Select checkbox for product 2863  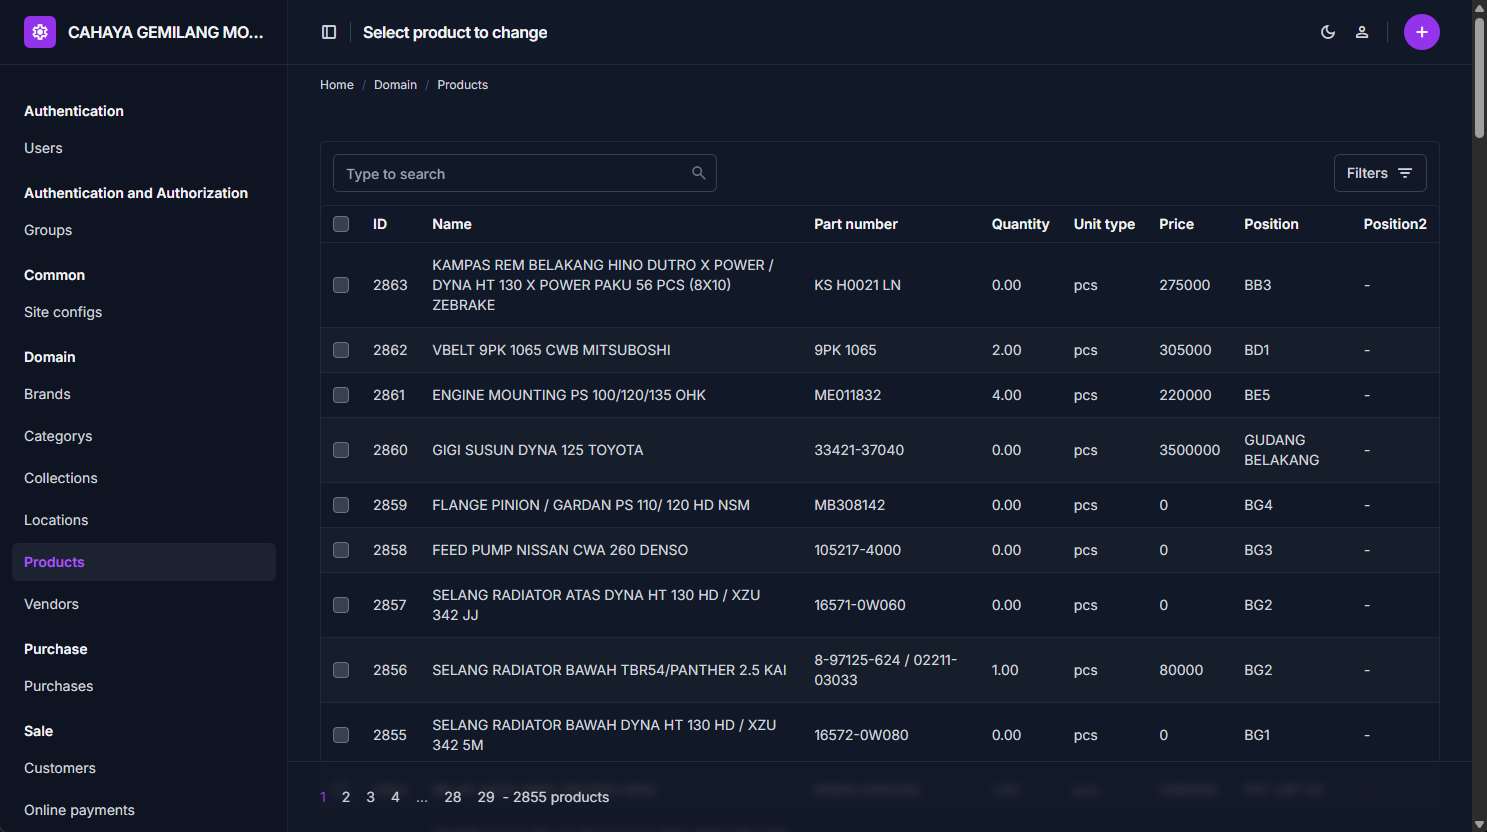(x=341, y=285)
